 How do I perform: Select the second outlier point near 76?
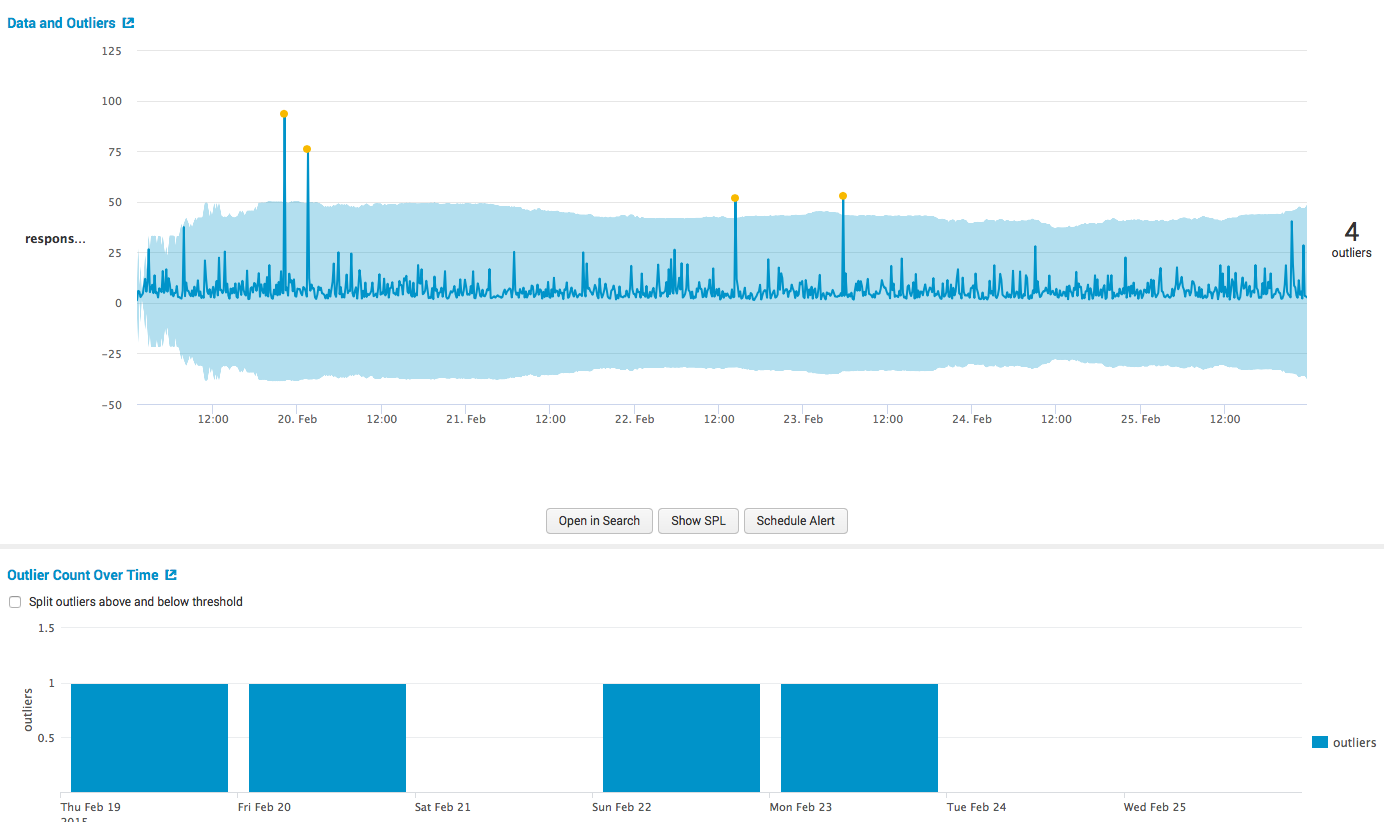[x=307, y=149]
